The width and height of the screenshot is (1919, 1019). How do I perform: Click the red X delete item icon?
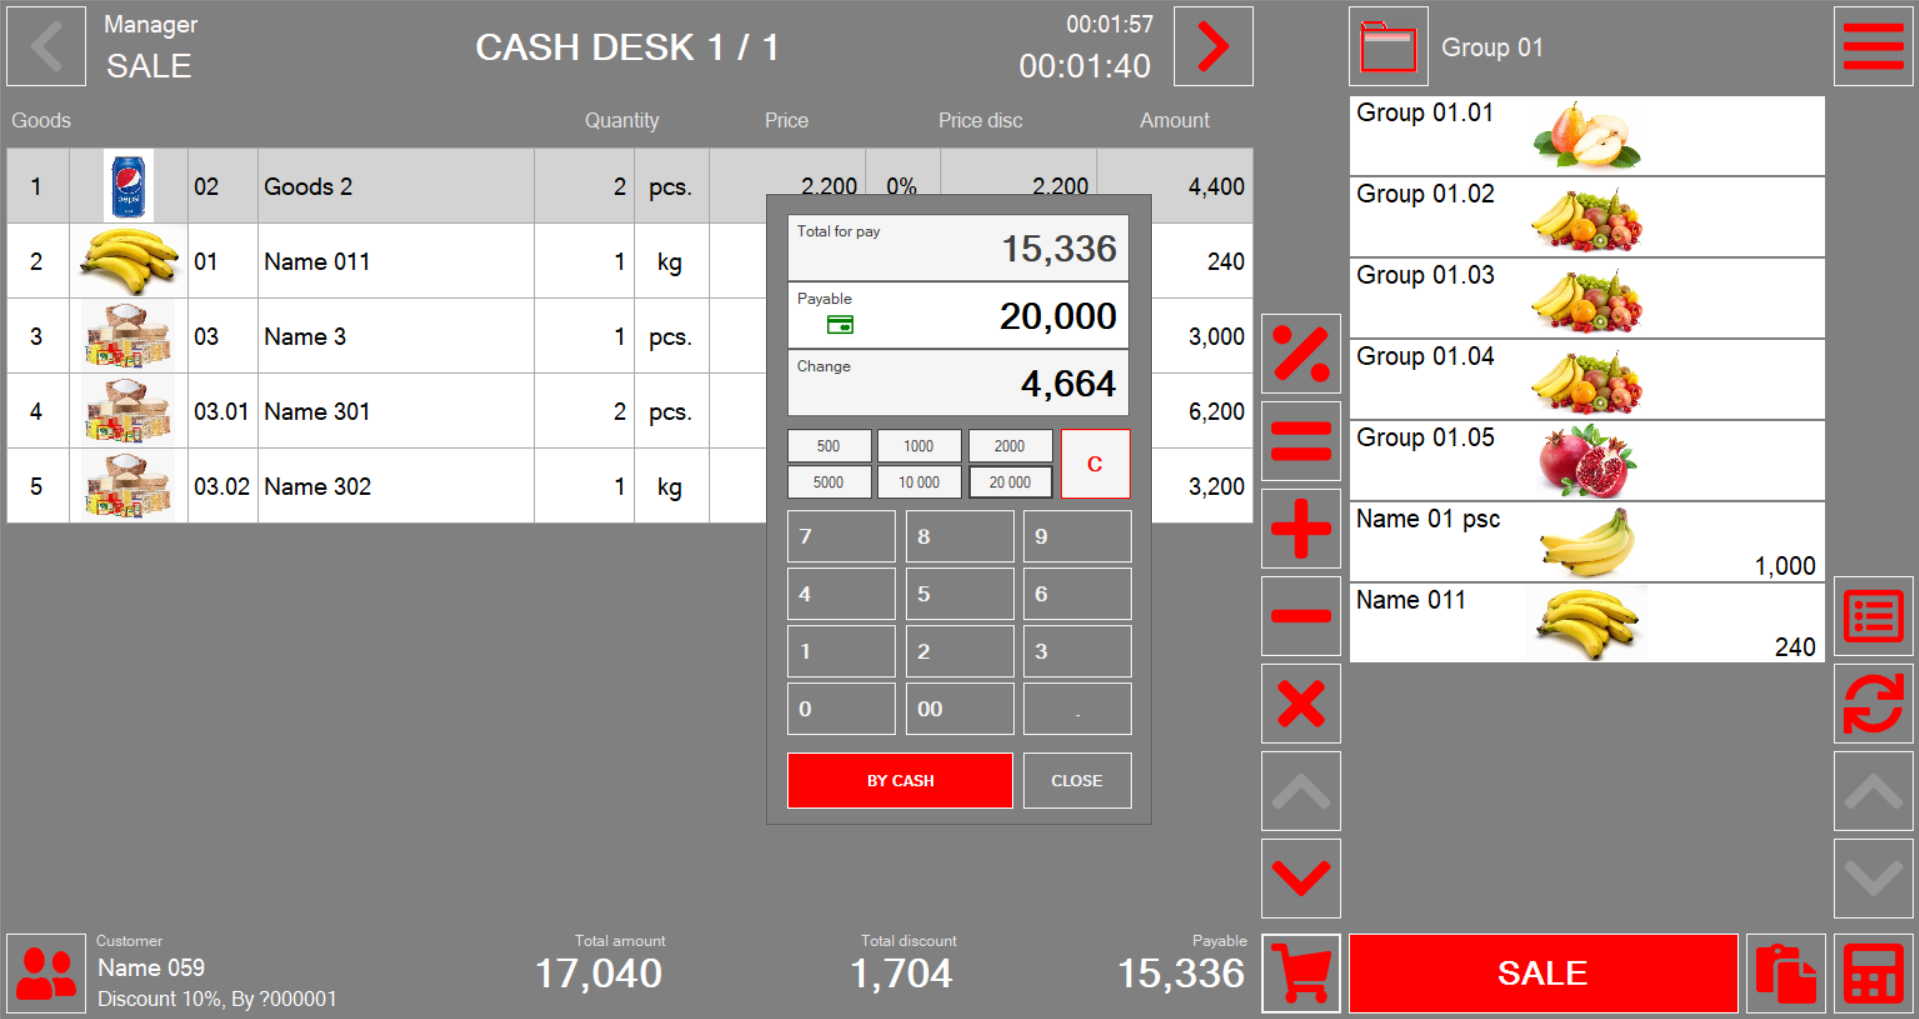tap(1300, 703)
